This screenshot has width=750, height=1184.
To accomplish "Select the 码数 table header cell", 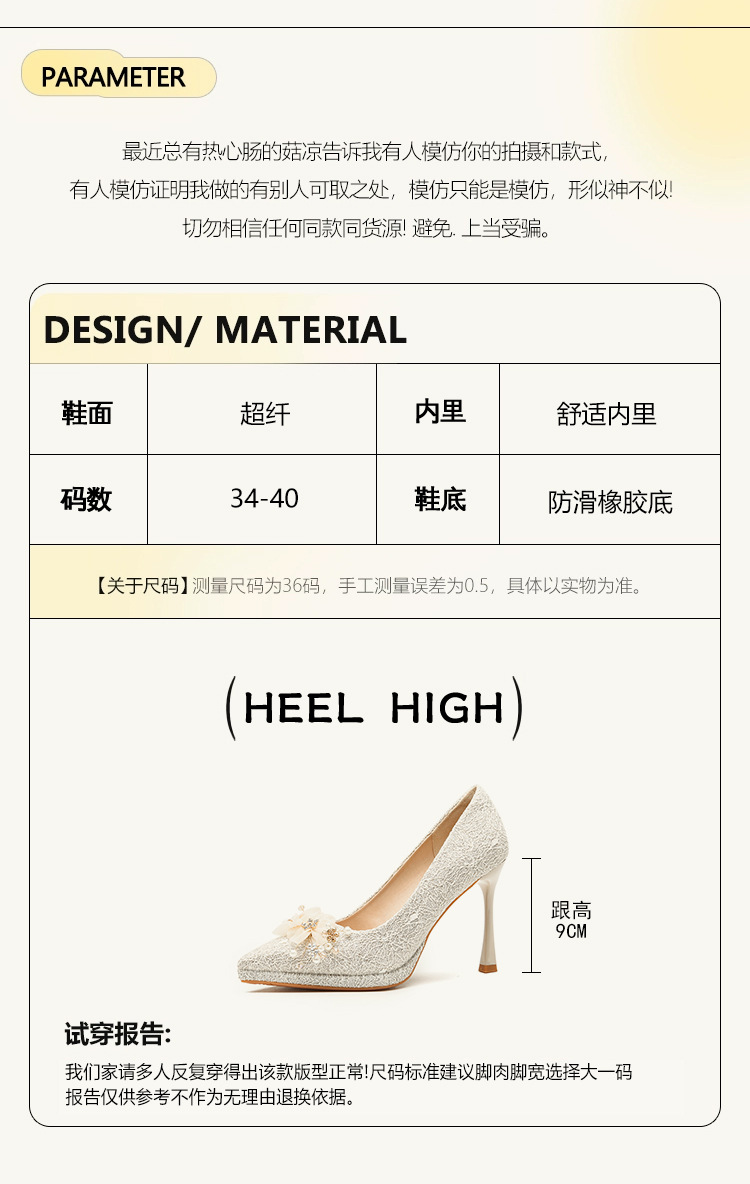I will (x=88, y=499).
